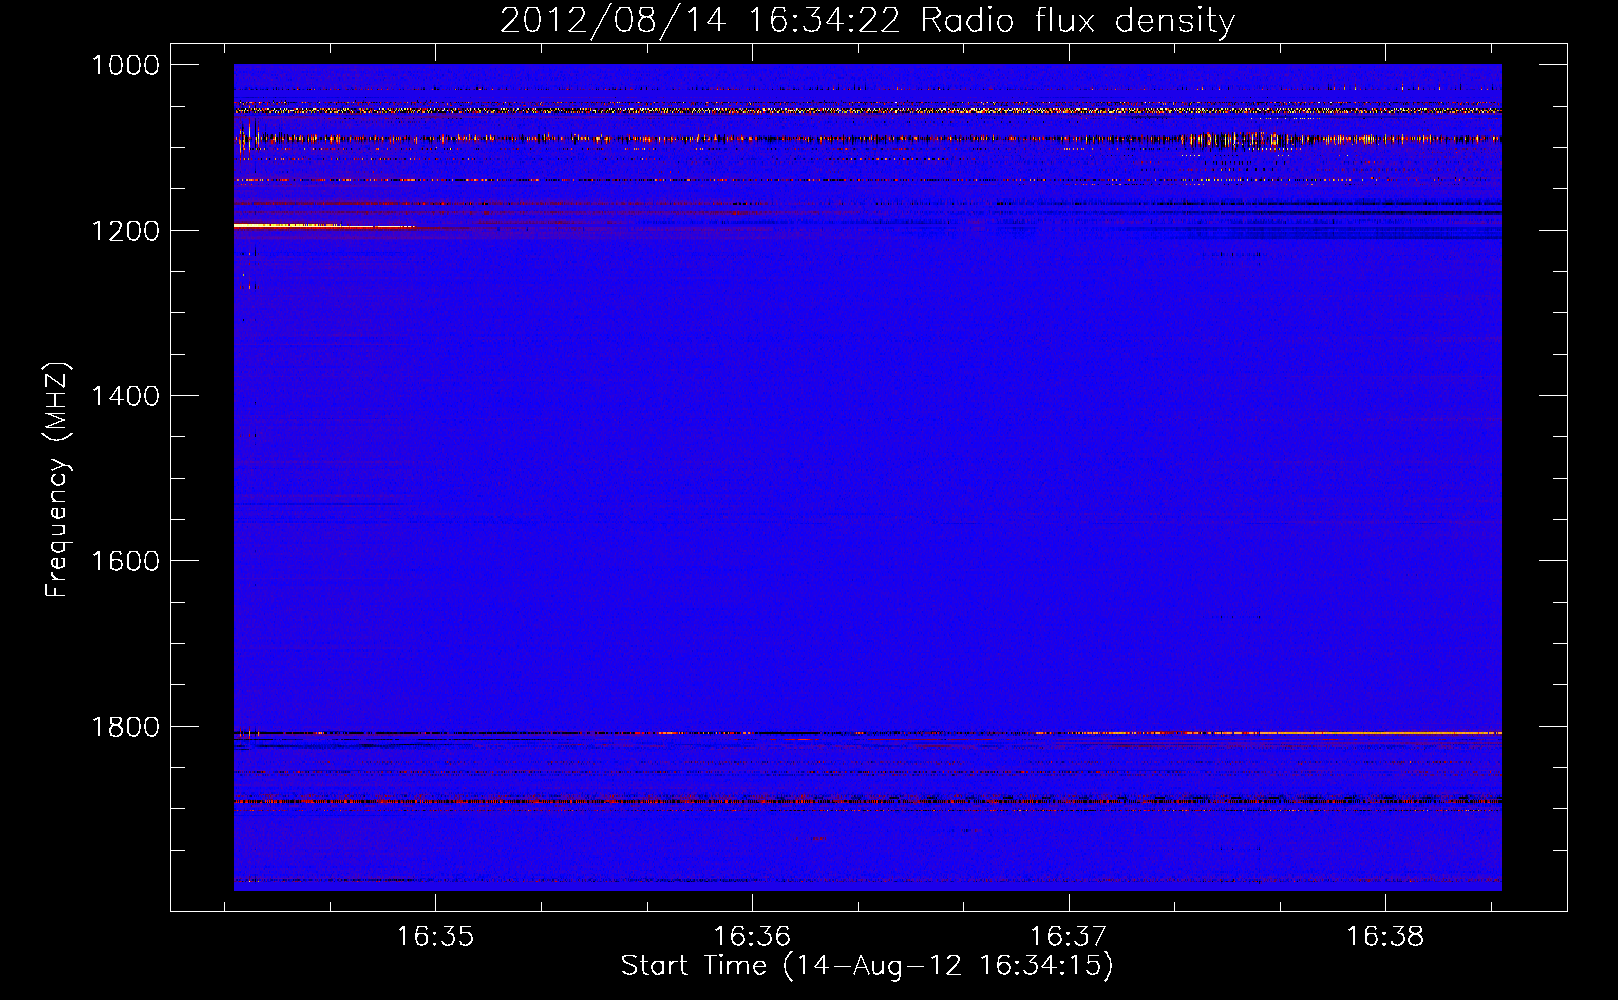
Task: Click the 16:35 time tick label
Action: pyautogui.click(x=435, y=937)
